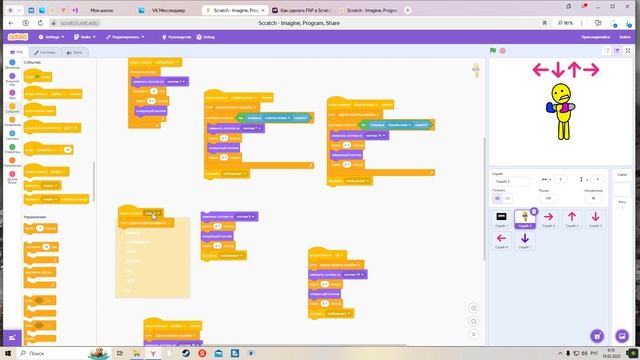
Task: Click the workspace vertical scrollbar
Action: [x=484, y=199]
